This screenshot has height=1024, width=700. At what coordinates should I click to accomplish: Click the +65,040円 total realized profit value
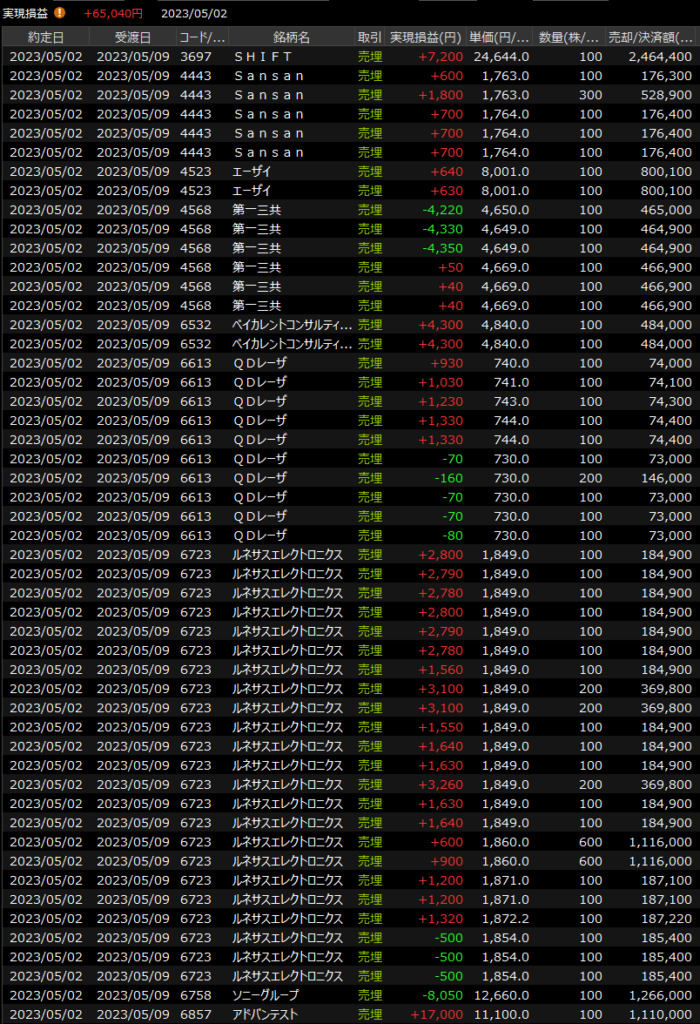coord(113,13)
